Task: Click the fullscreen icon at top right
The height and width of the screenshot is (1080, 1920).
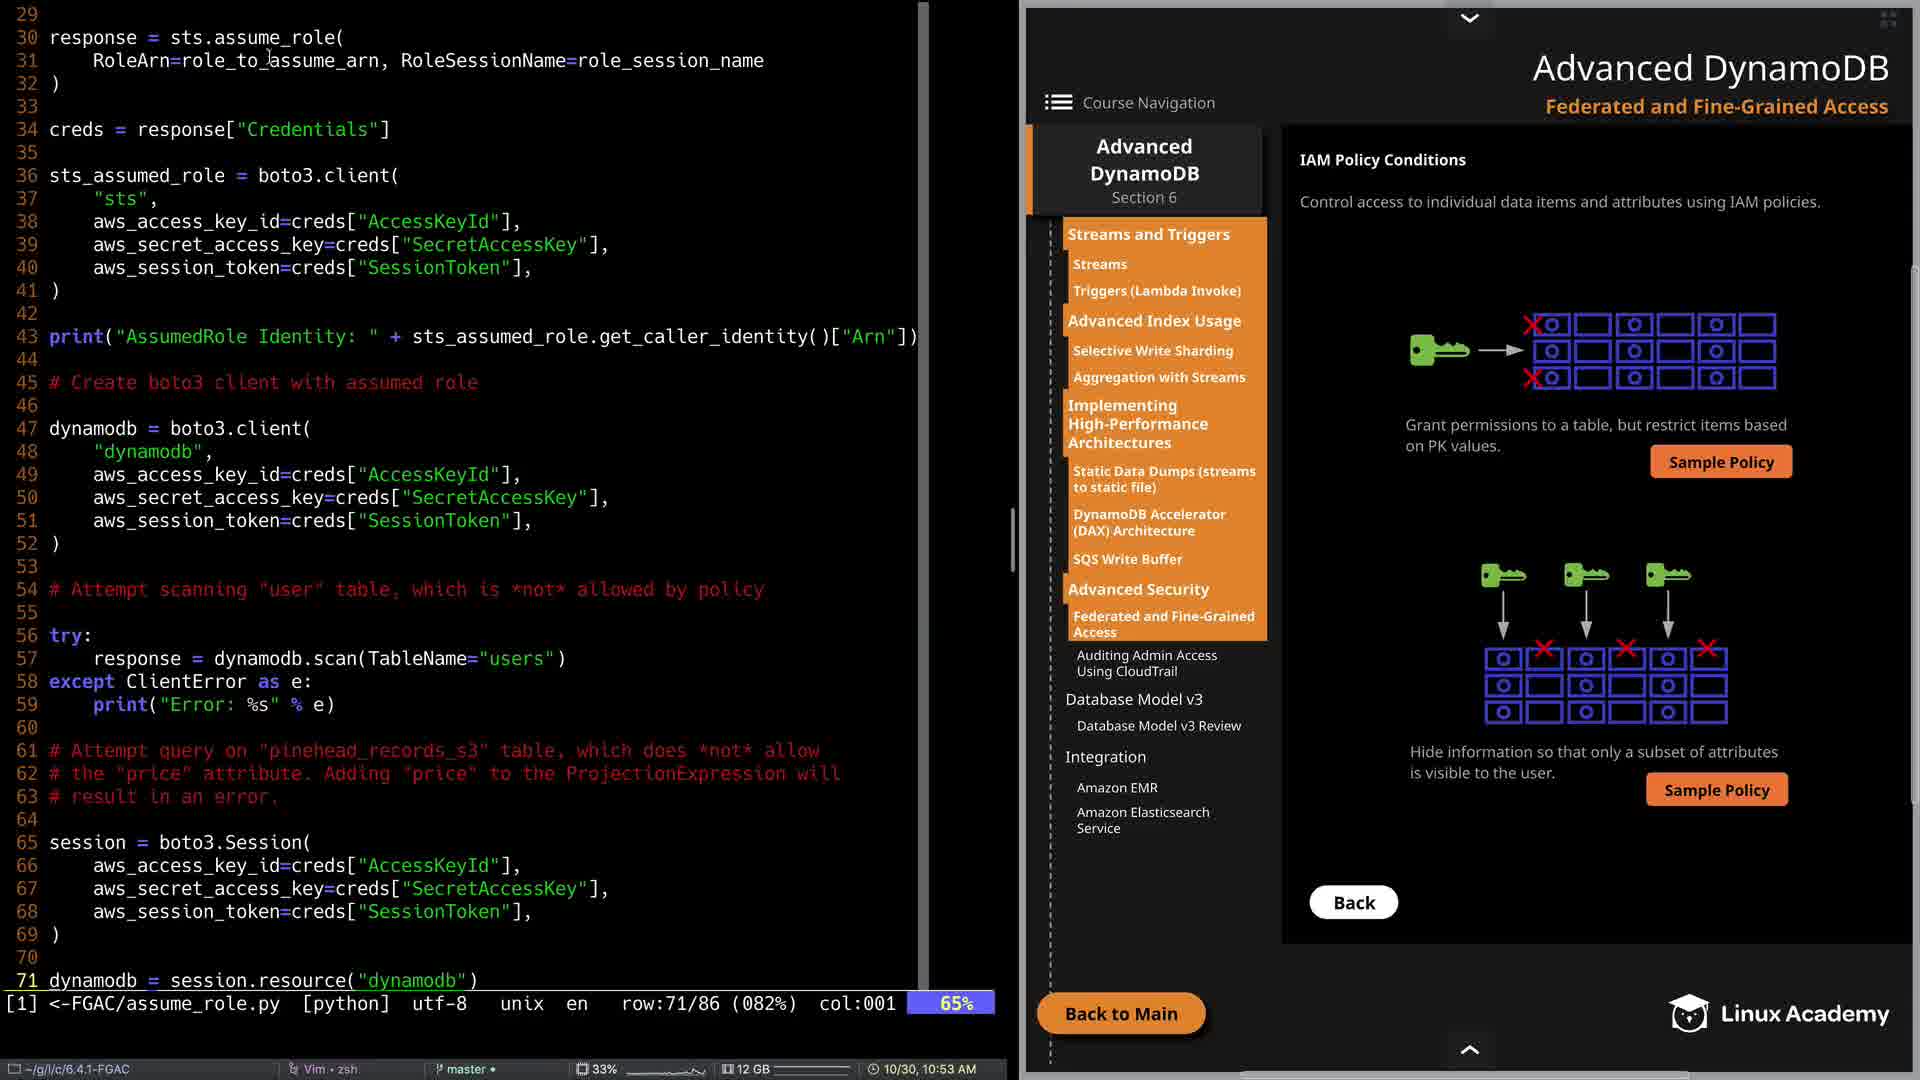Action: [x=1888, y=19]
